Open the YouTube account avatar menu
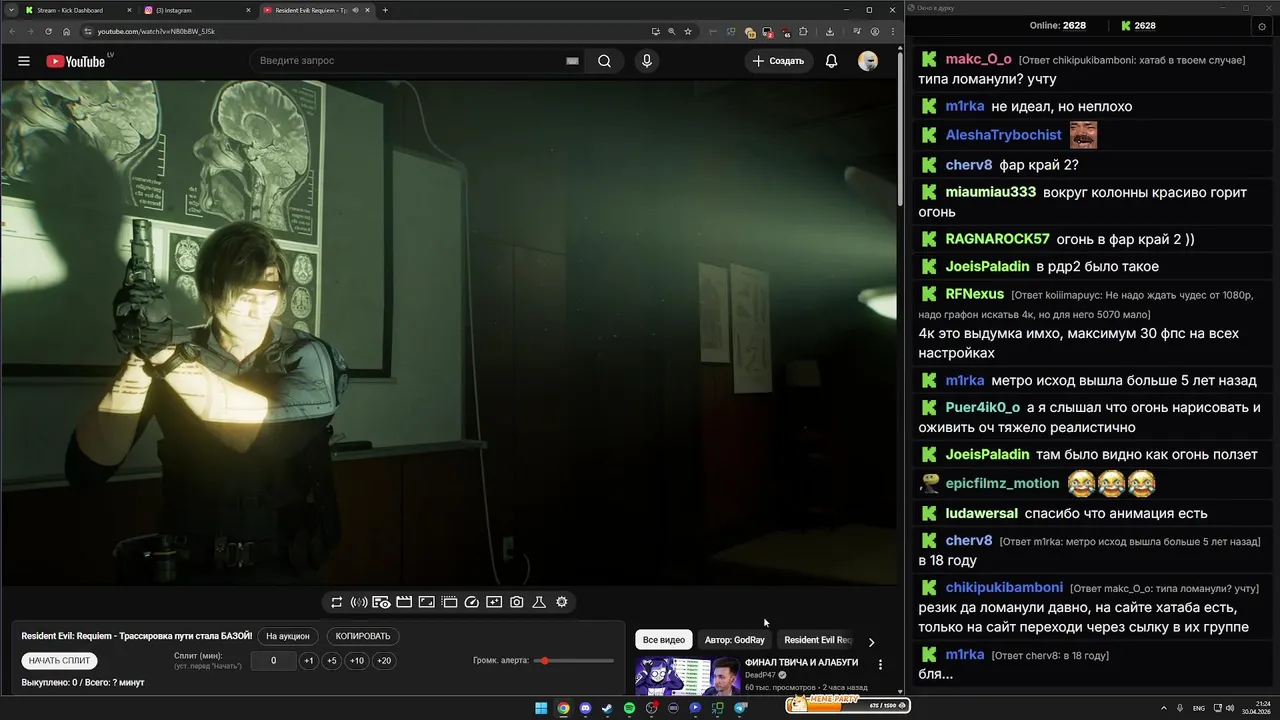 (868, 61)
